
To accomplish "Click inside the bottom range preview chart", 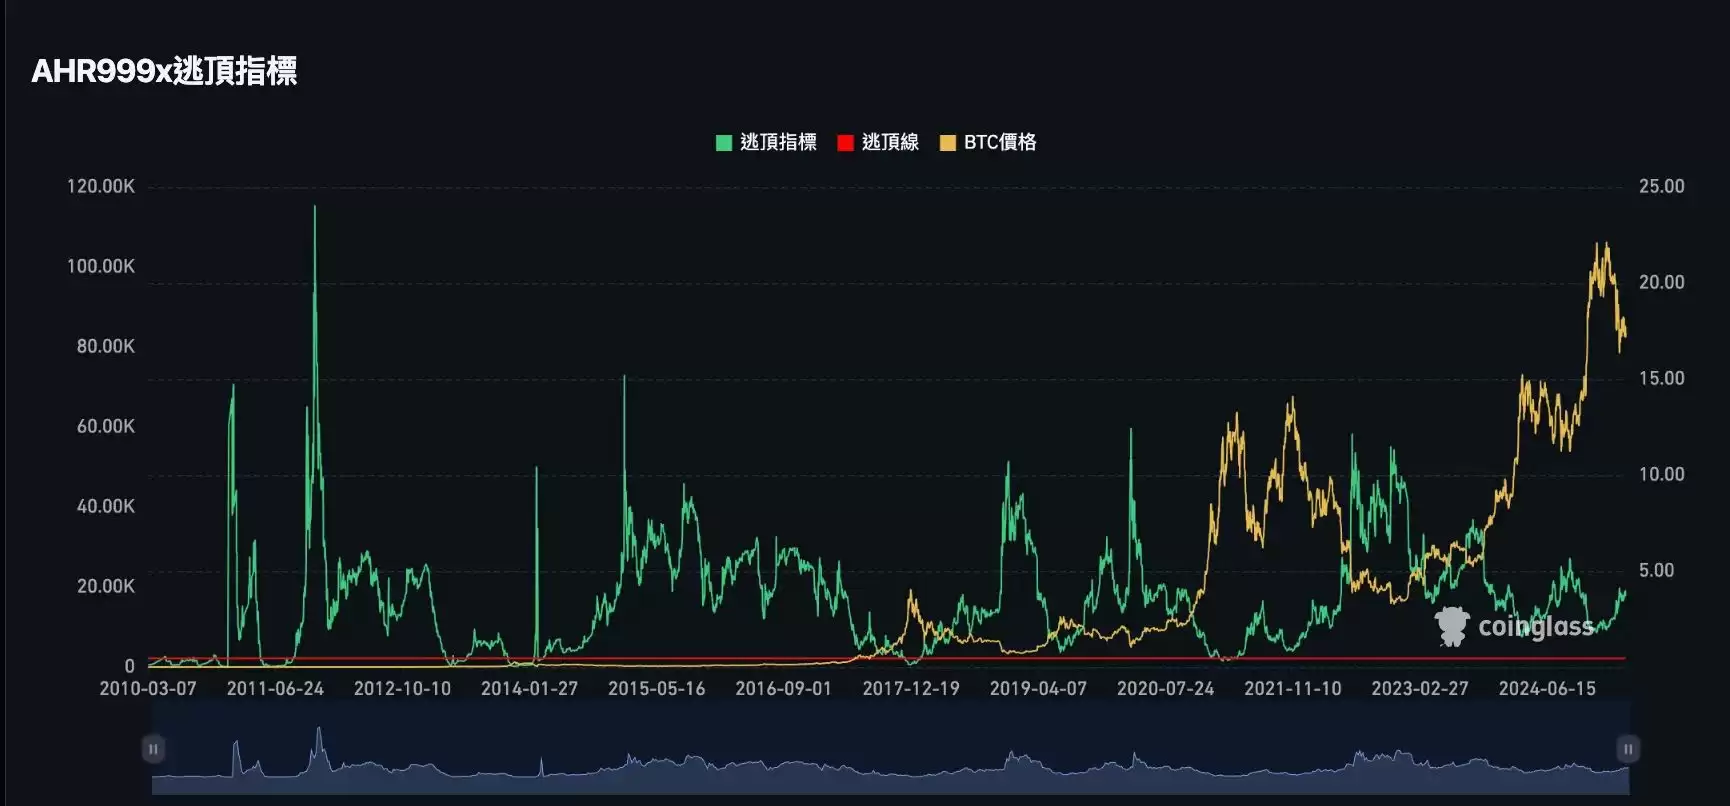I will click(890, 765).
